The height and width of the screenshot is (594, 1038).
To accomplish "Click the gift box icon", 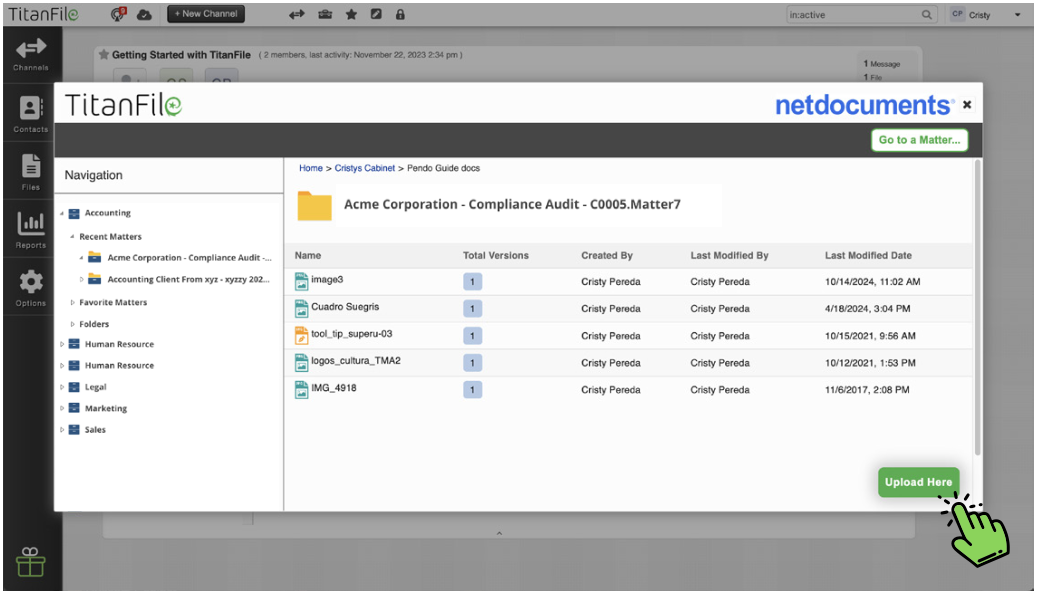I will tap(30, 562).
